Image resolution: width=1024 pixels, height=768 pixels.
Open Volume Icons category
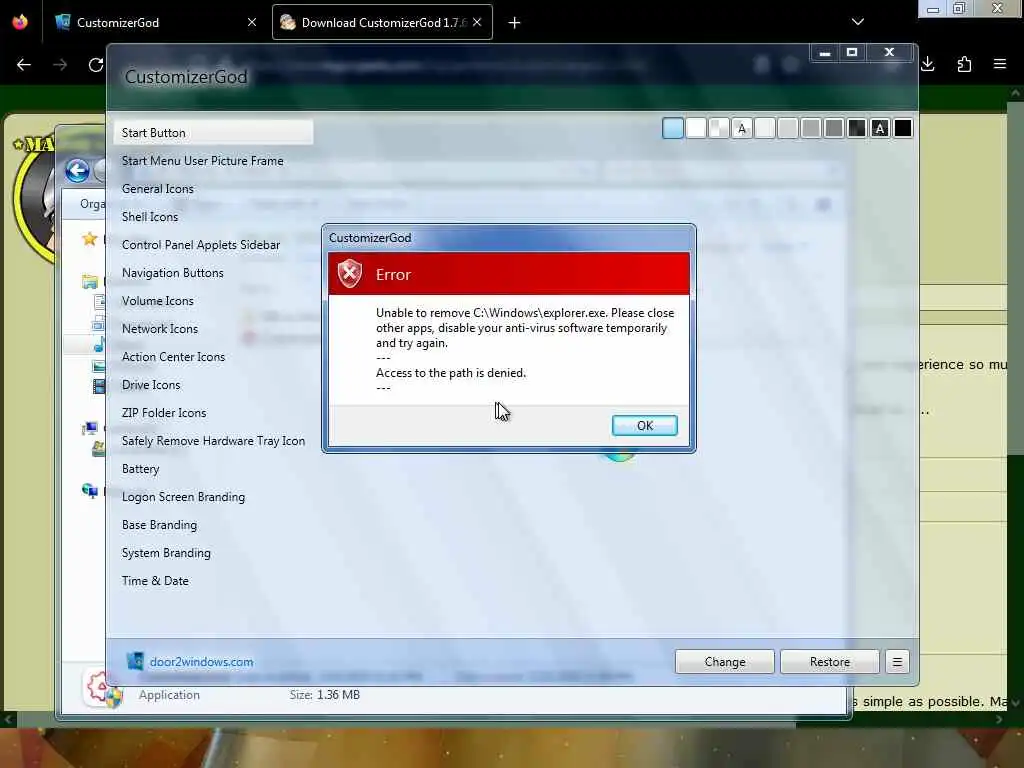(x=157, y=301)
